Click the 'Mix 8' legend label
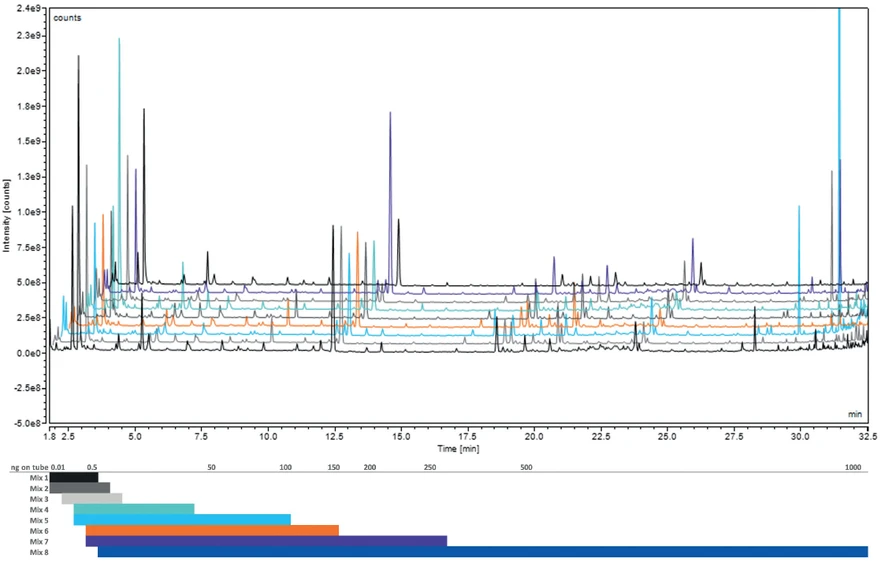The image size is (885, 566). pos(39,552)
